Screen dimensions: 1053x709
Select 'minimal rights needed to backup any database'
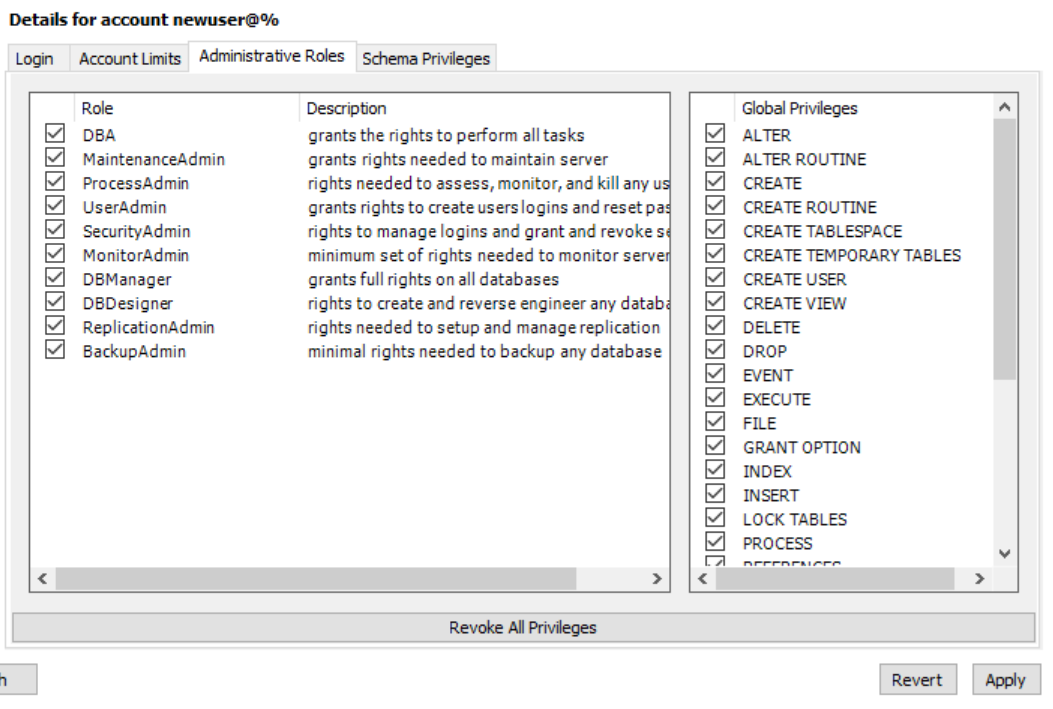coord(484,351)
